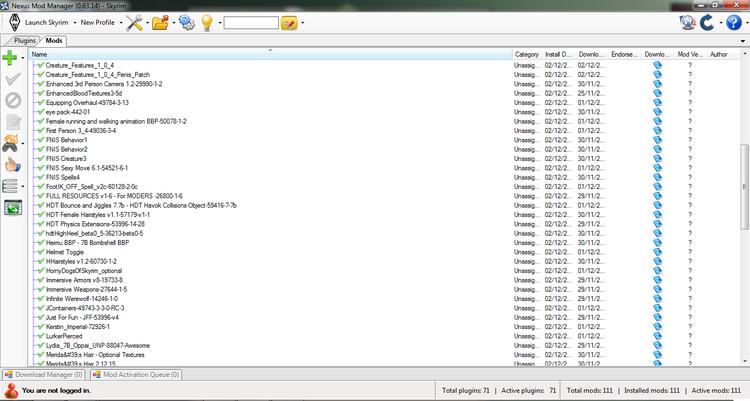Toggle checkmark for Helmet Toggle mod
Image resolution: width=750 pixels, height=401 pixels.
tap(41, 252)
